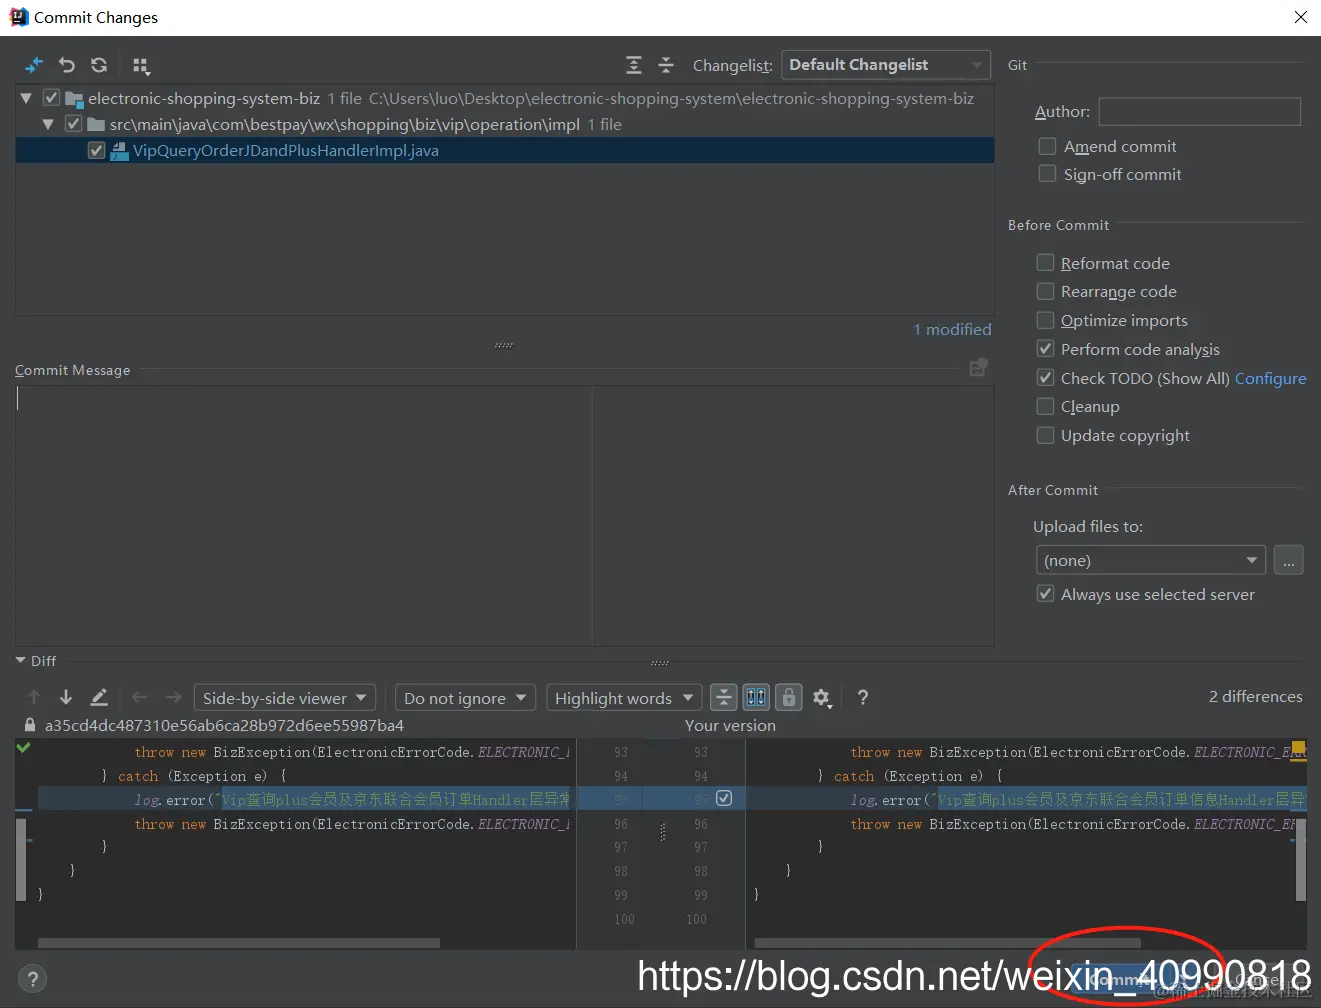The width and height of the screenshot is (1321, 1008).
Task: Click the diff help question mark
Action: click(863, 697)
